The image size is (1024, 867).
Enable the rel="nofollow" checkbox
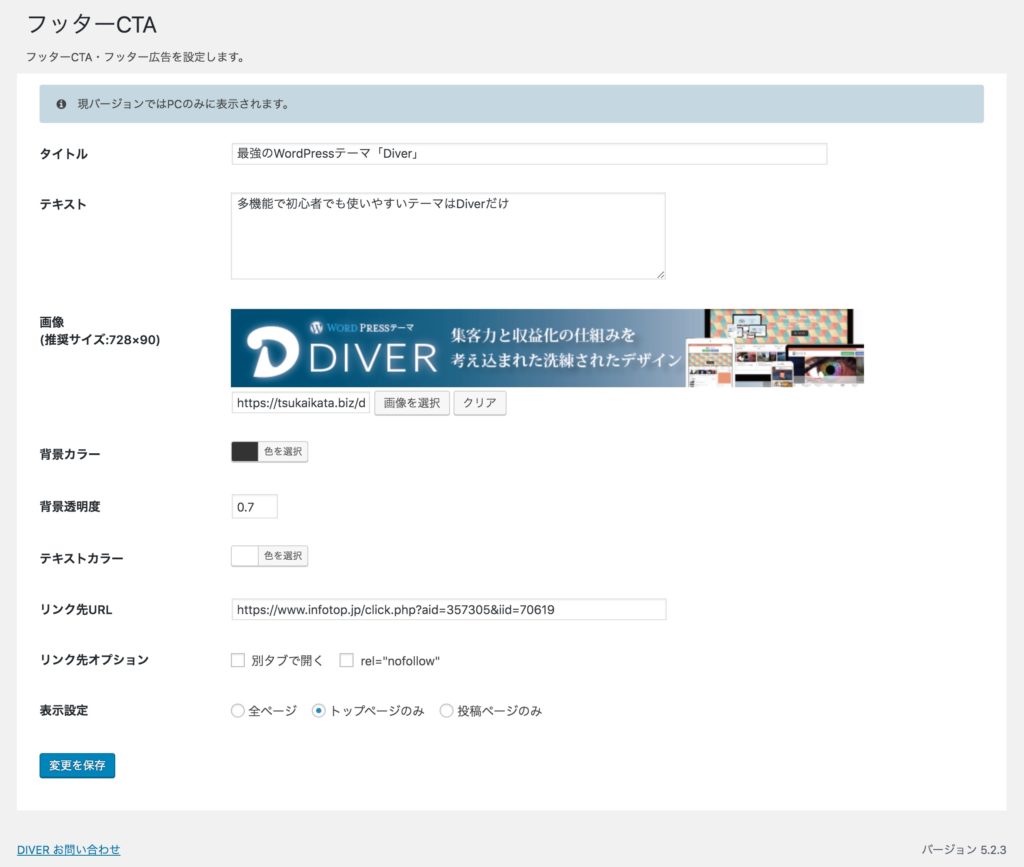click(346, 661)
